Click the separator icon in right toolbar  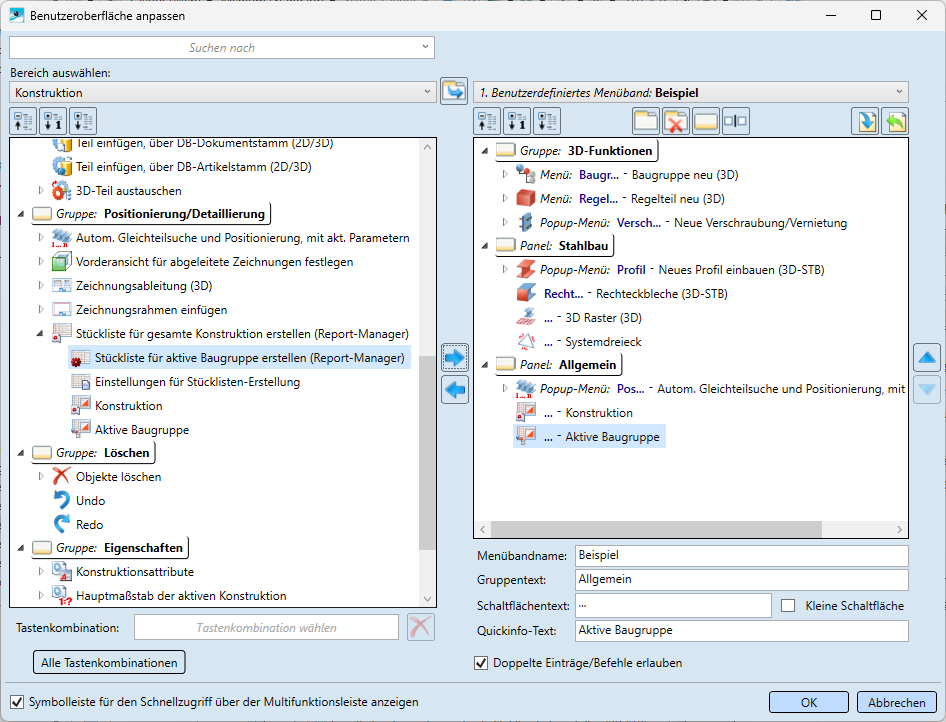[735, 122]
